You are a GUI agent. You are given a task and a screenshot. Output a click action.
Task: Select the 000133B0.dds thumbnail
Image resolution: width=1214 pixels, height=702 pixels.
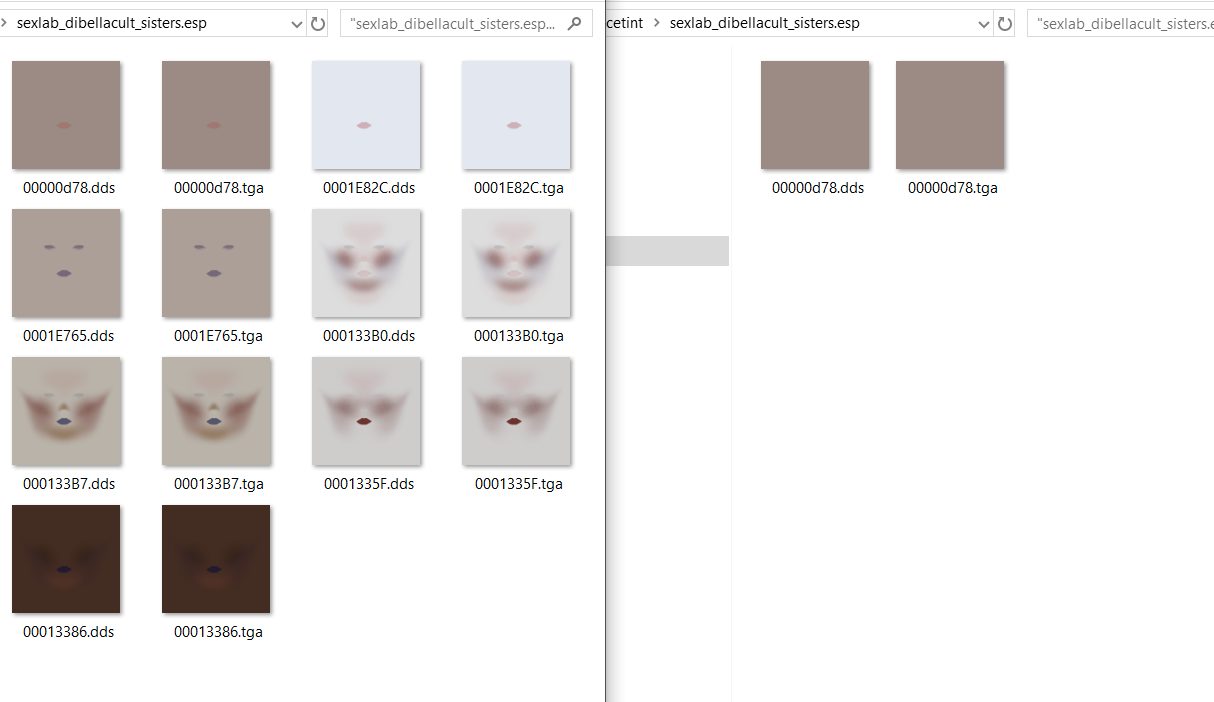coord(366,263)
